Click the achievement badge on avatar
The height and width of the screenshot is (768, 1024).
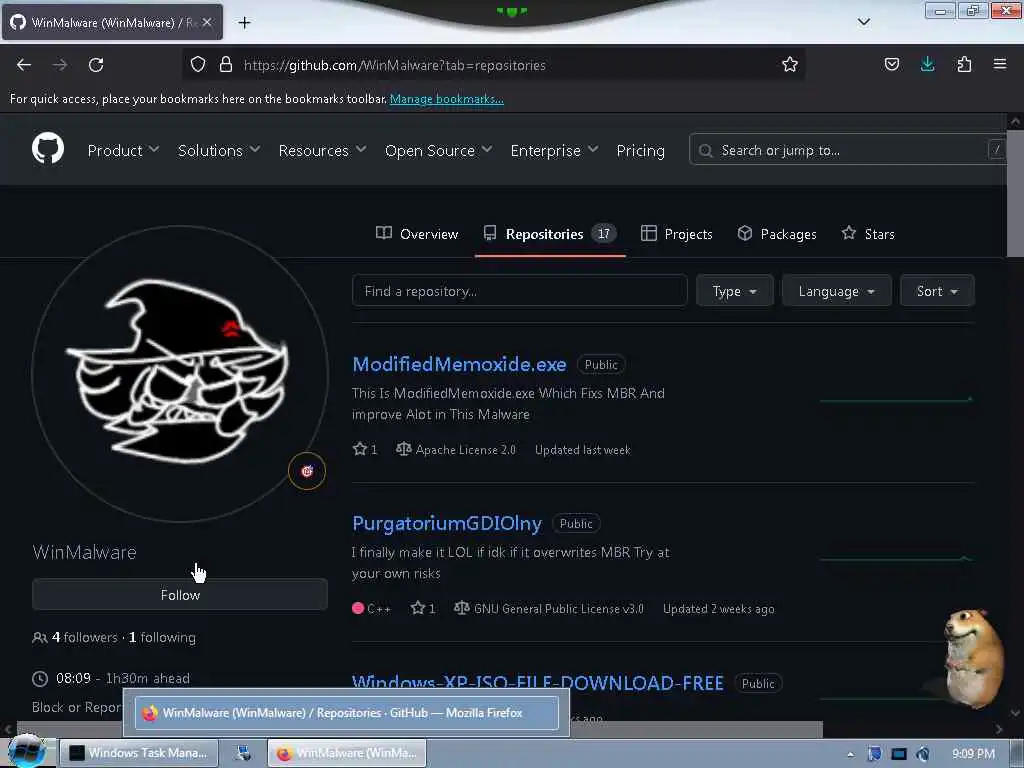[307, 471]
